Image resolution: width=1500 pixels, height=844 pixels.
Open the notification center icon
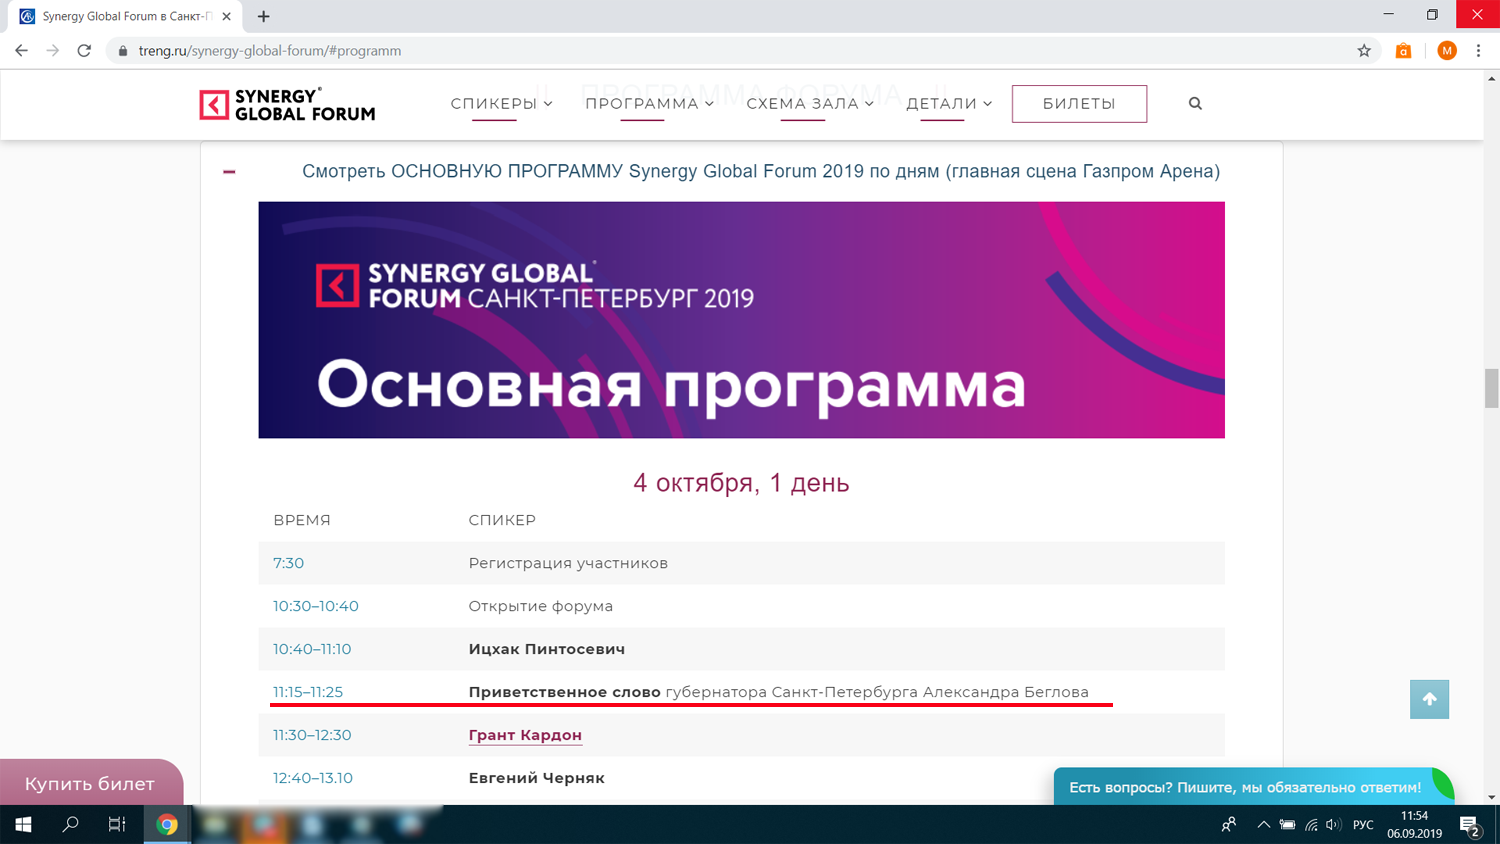[1470, 825]
